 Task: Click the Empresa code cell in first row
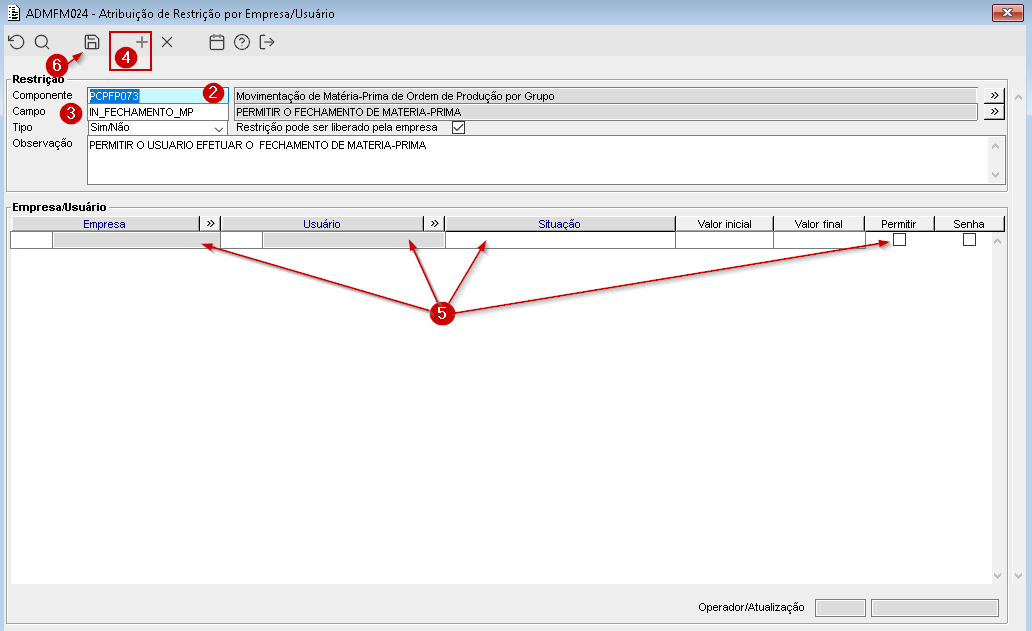[x=32, y=240]
